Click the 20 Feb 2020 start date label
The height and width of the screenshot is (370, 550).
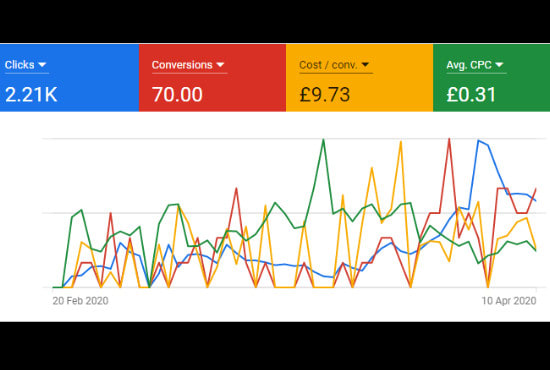tap(80, 301)
